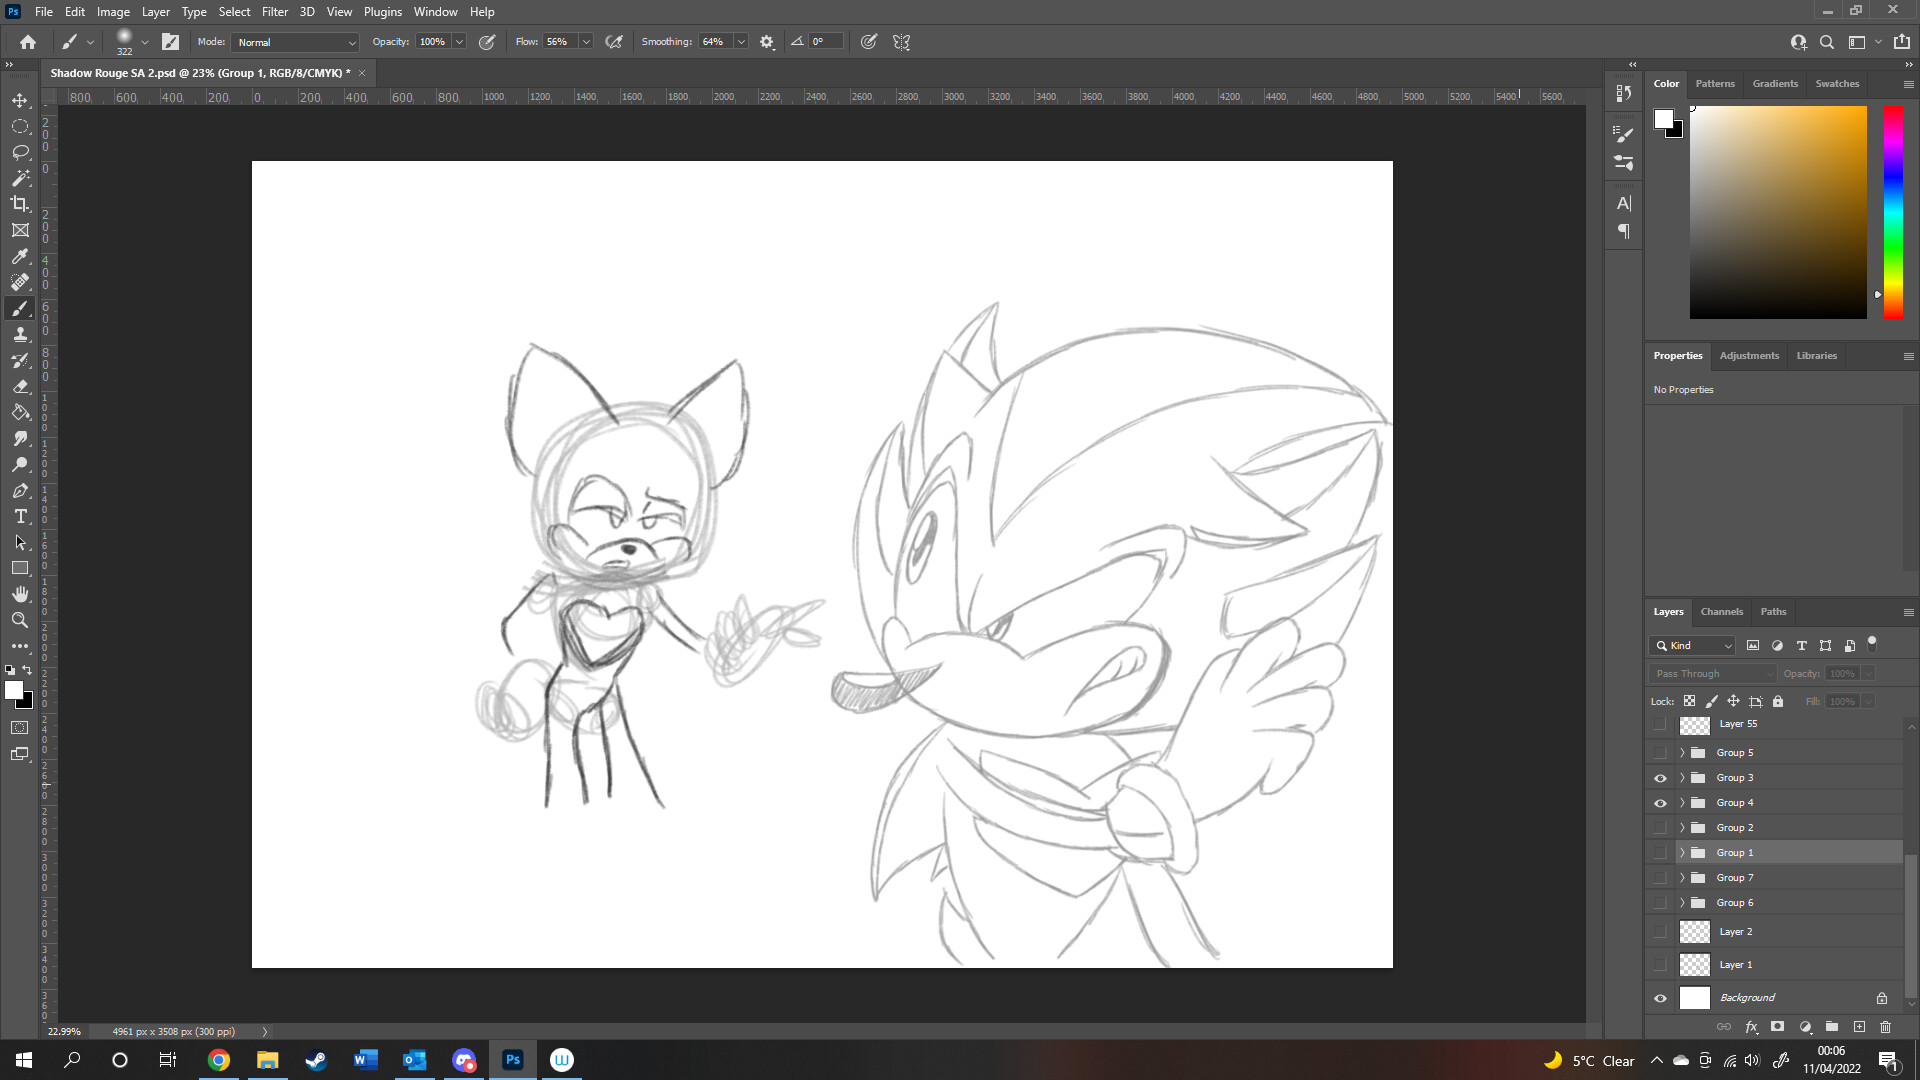The image size is (1920, 1080).
Task: Select the Eyedropper tool
Action: coord(20,256)
